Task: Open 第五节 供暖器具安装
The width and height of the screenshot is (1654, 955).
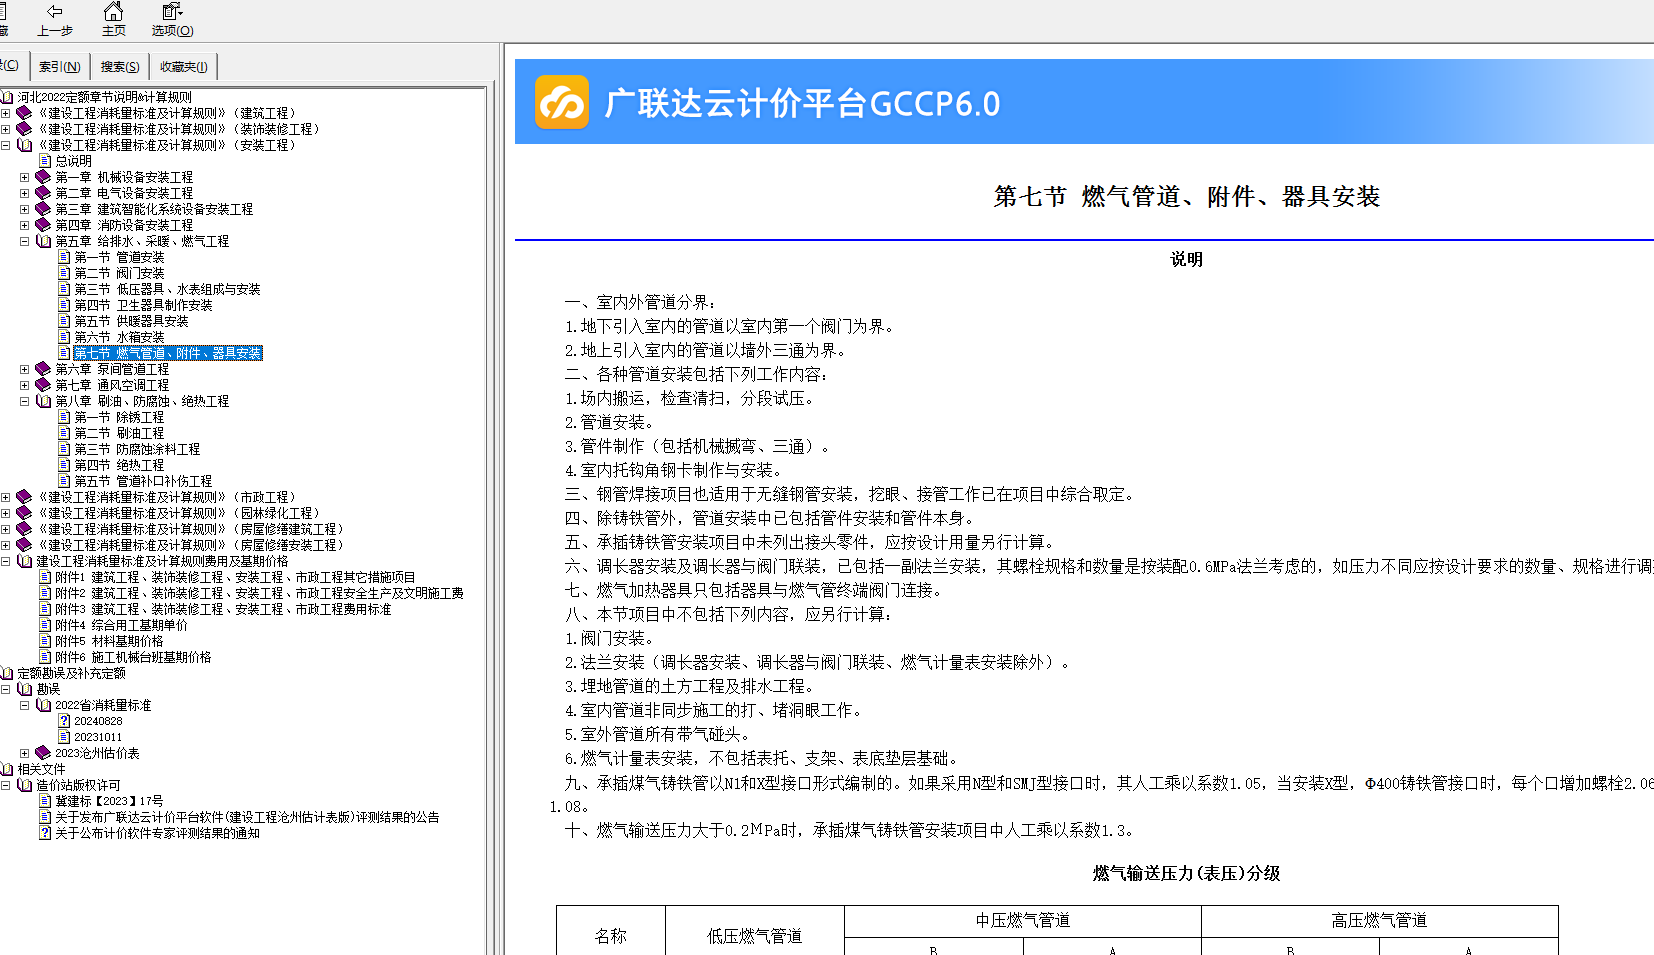Action: (x=131, y=321)
